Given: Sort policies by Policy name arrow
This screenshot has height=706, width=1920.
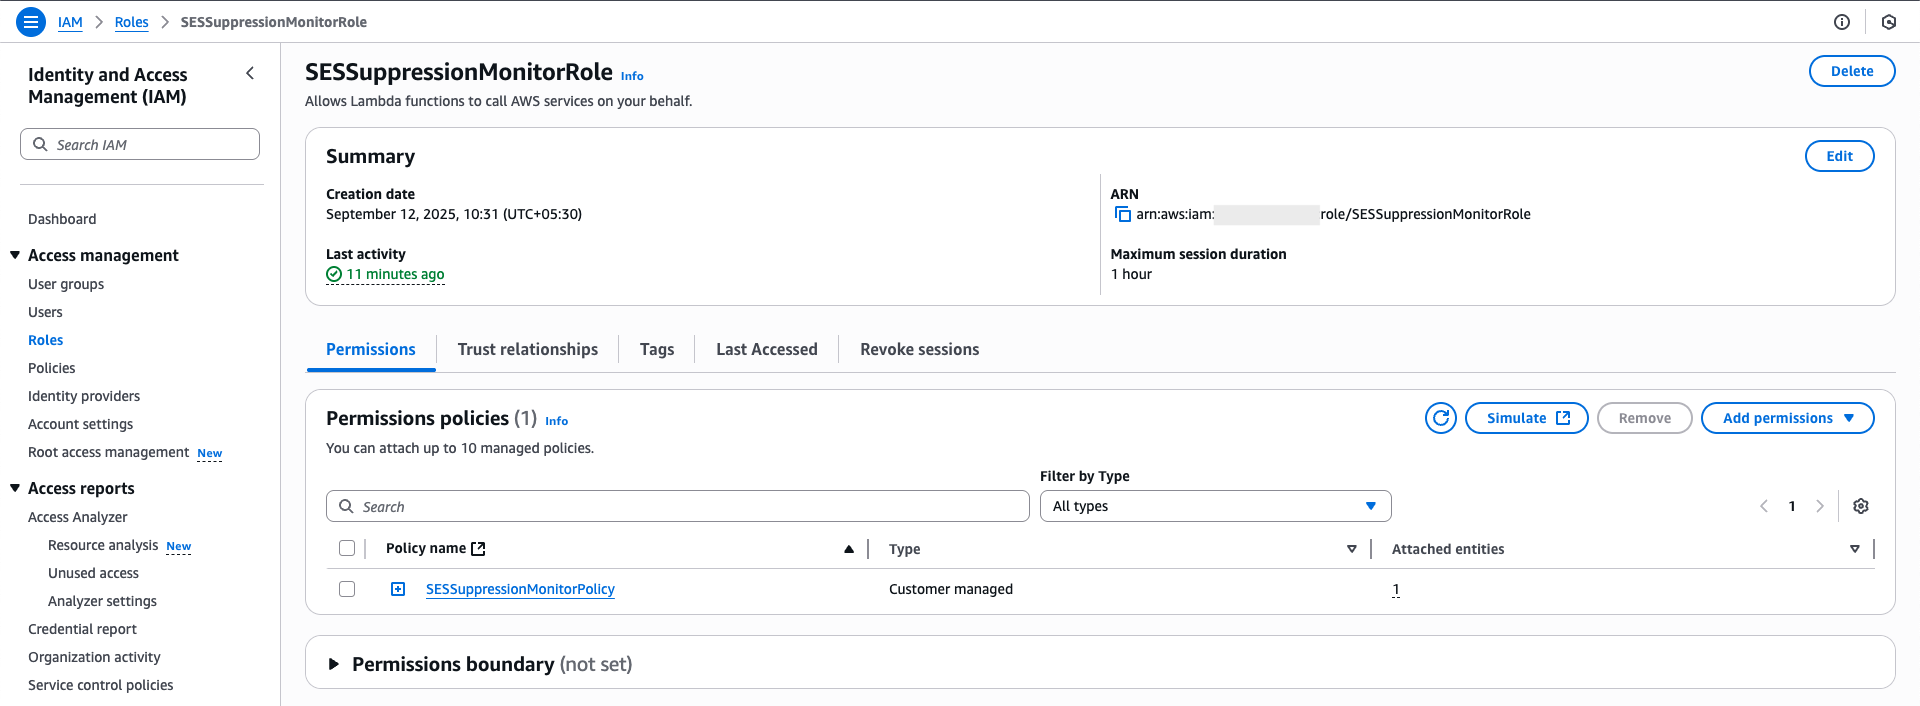Looking at the screenshot, I should (x=849, y=549).
